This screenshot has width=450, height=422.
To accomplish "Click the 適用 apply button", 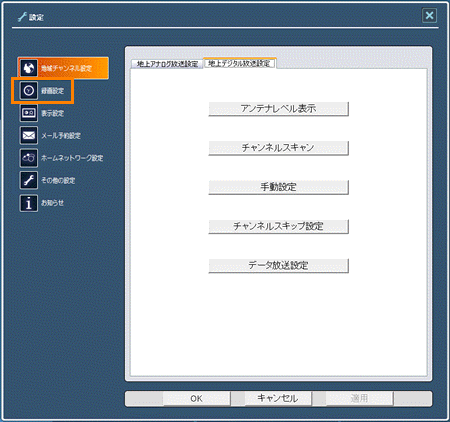I will (359, 398).
